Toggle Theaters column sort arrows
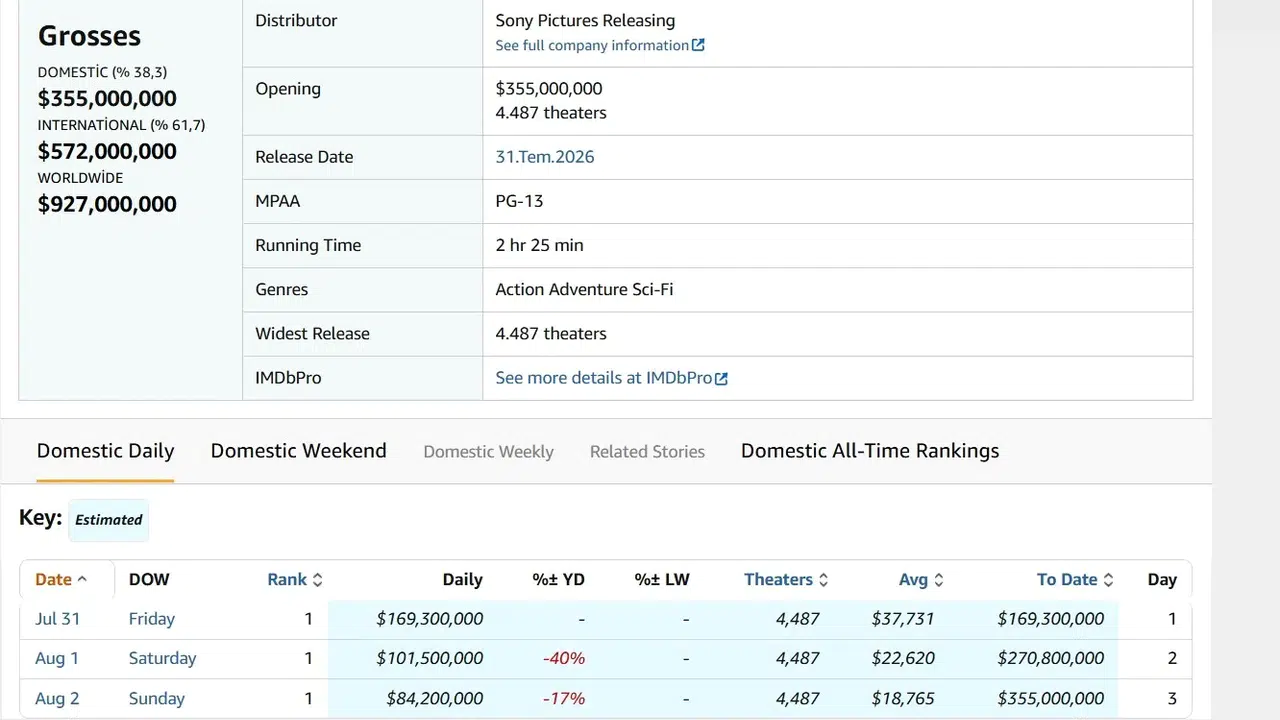Image resolution: width=1280 pixels, height=720 pixels. click(824, 580)
